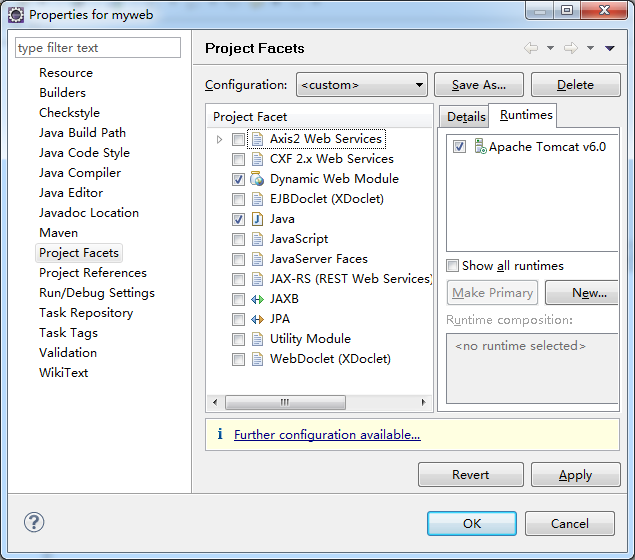Screen dimensions: 635x560
Task: Click the JPA arrows icon
Action: coord(257,319)
